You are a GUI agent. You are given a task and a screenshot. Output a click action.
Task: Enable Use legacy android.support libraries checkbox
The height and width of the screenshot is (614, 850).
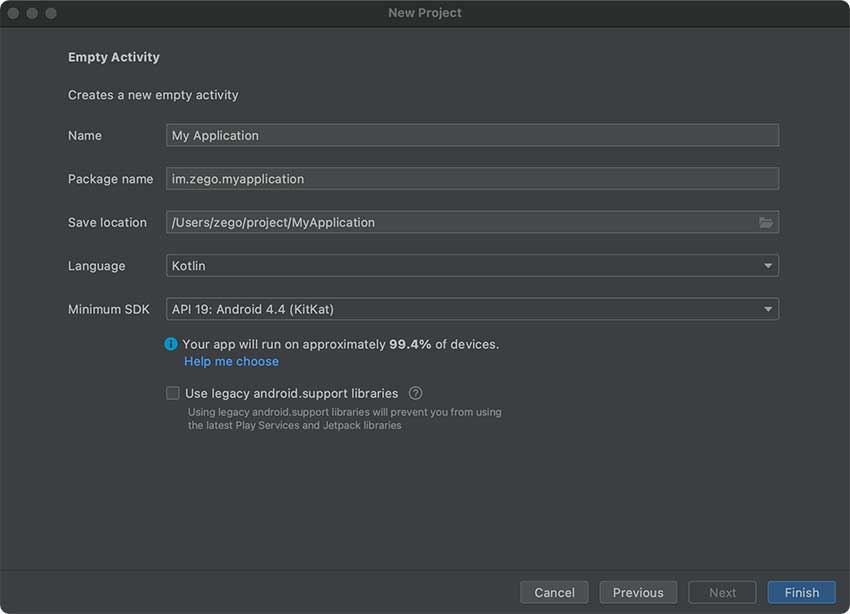pyautogui.click(x=173, y=393)
